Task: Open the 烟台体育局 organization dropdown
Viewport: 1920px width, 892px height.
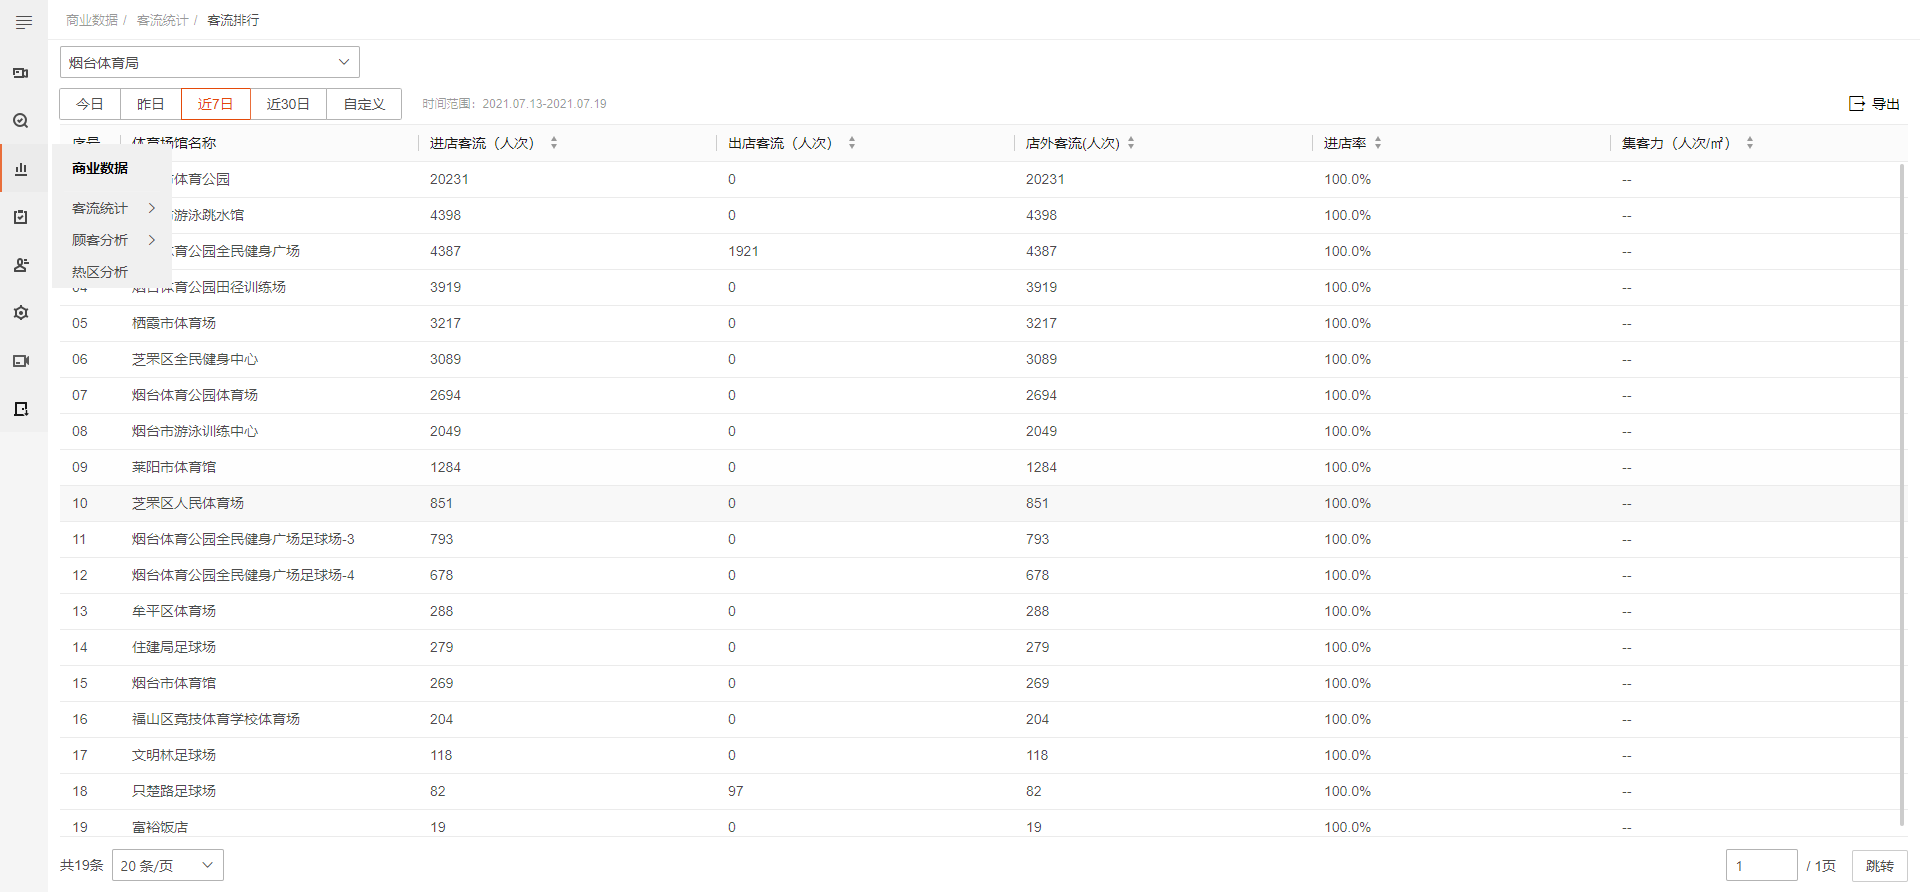Action: pyautogui.click(x=210, y=62)
